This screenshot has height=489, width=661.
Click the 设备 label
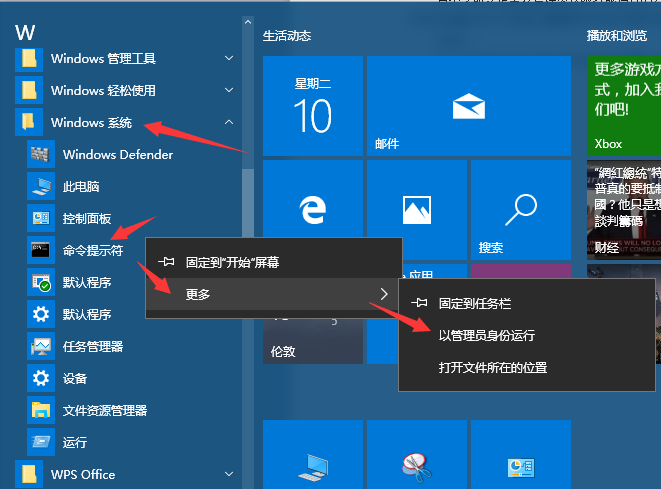coord(75,379)
